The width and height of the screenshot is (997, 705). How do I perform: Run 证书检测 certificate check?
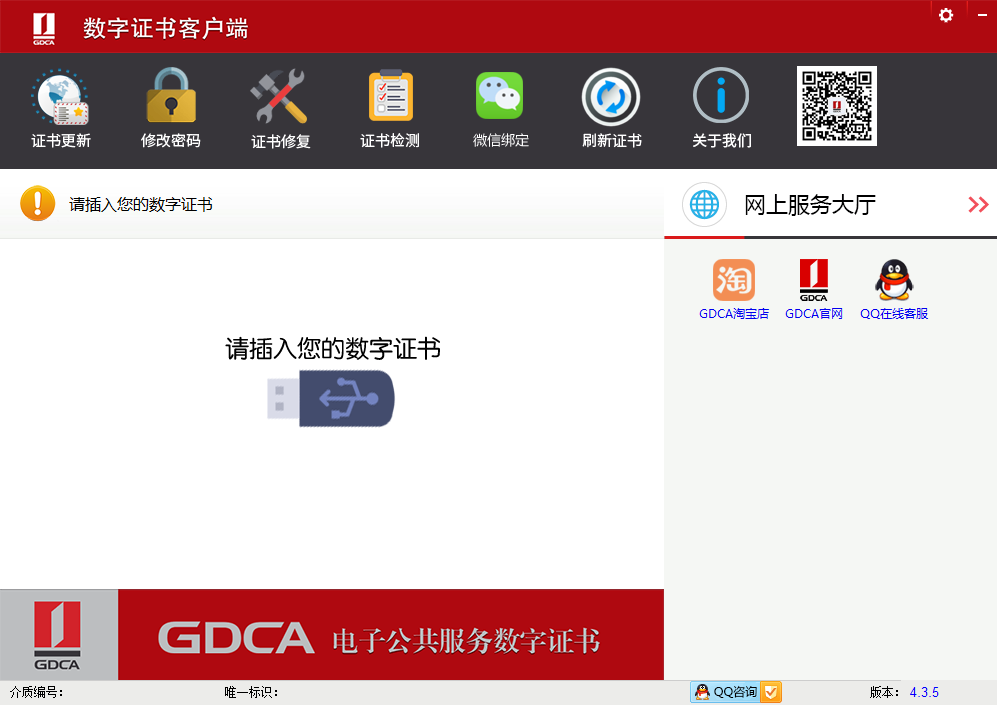click(x=390, y=109)
